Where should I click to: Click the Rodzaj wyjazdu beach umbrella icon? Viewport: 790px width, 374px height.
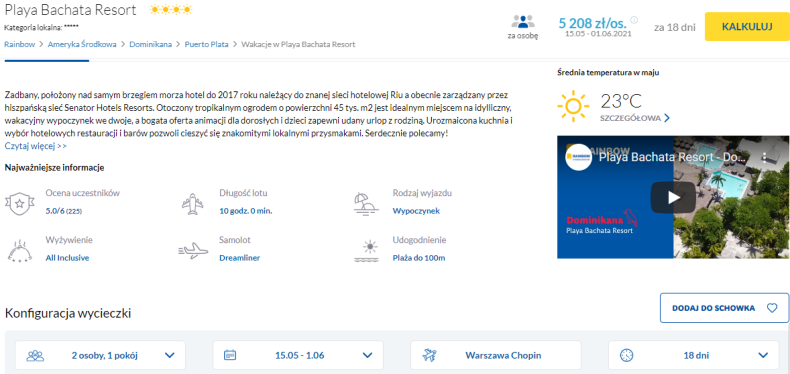[366, 203]
